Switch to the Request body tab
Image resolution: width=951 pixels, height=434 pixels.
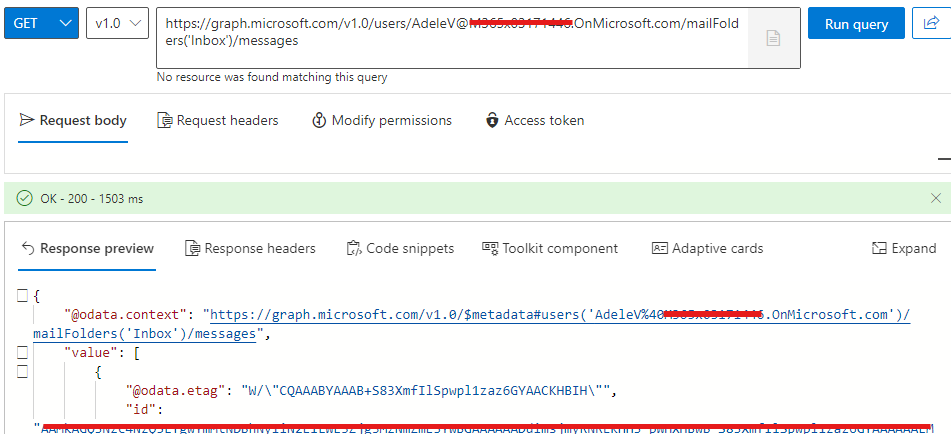pyautogui.click(x=73, y=121)
